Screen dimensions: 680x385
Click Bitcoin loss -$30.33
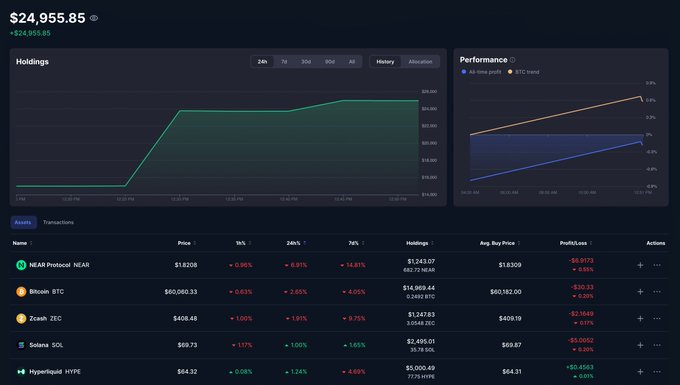pyautogui.click(x=582, y=287)
